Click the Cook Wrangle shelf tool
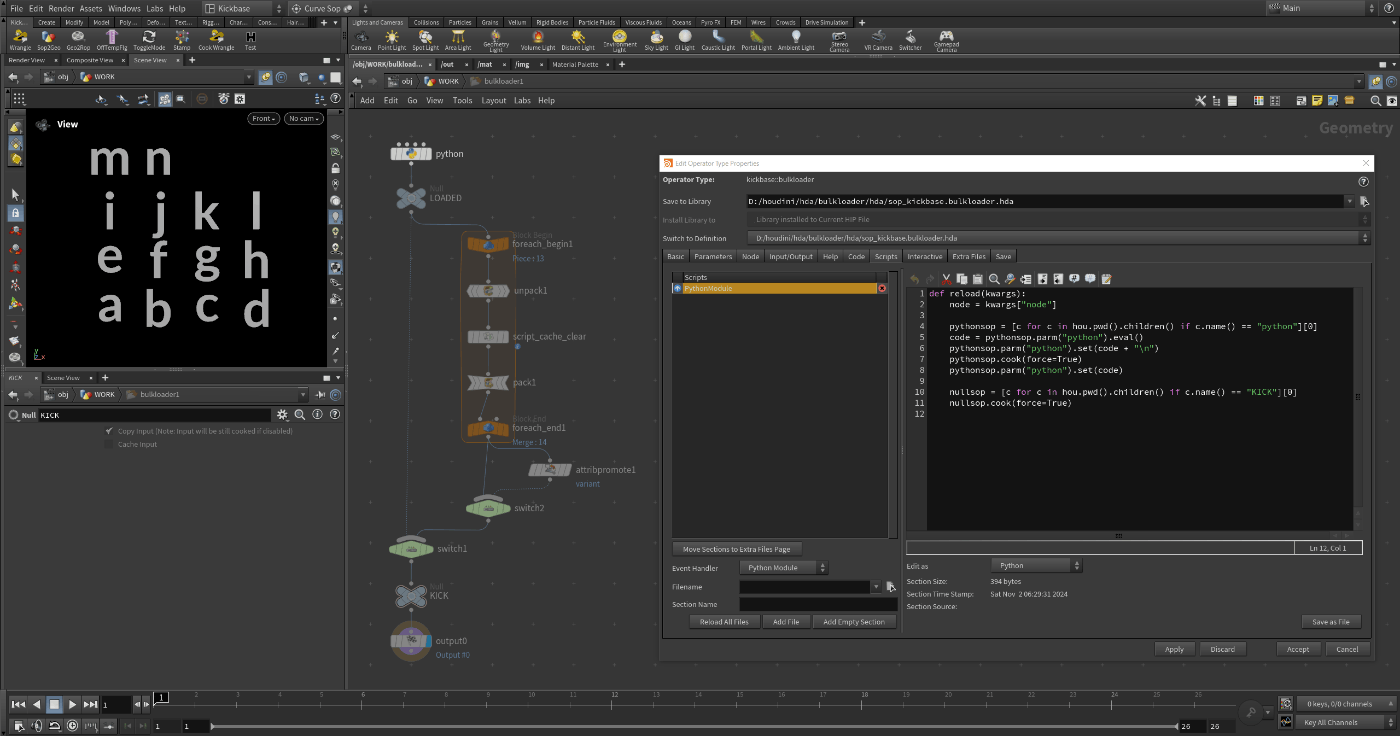This screenshot has width=1400, height=736. (217, 40)
